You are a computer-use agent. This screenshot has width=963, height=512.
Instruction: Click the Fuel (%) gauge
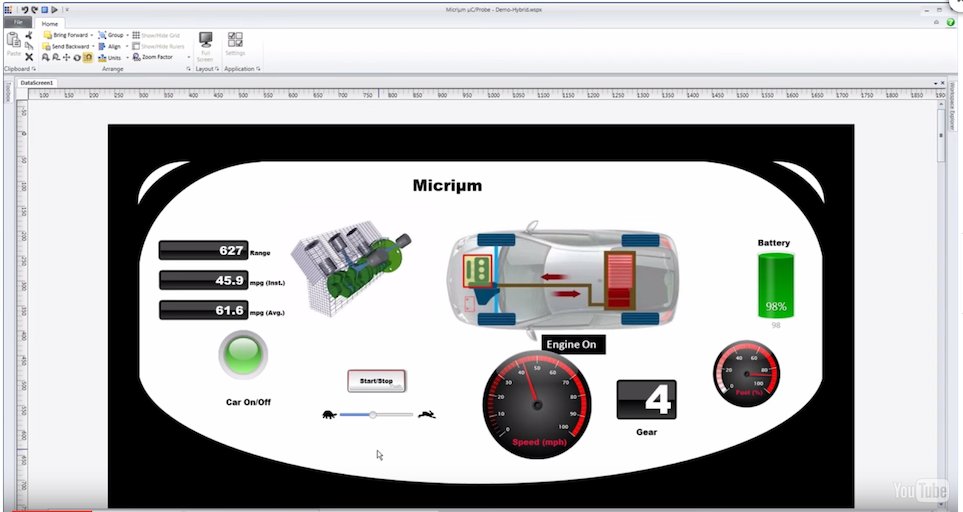[x=747, y=373]
